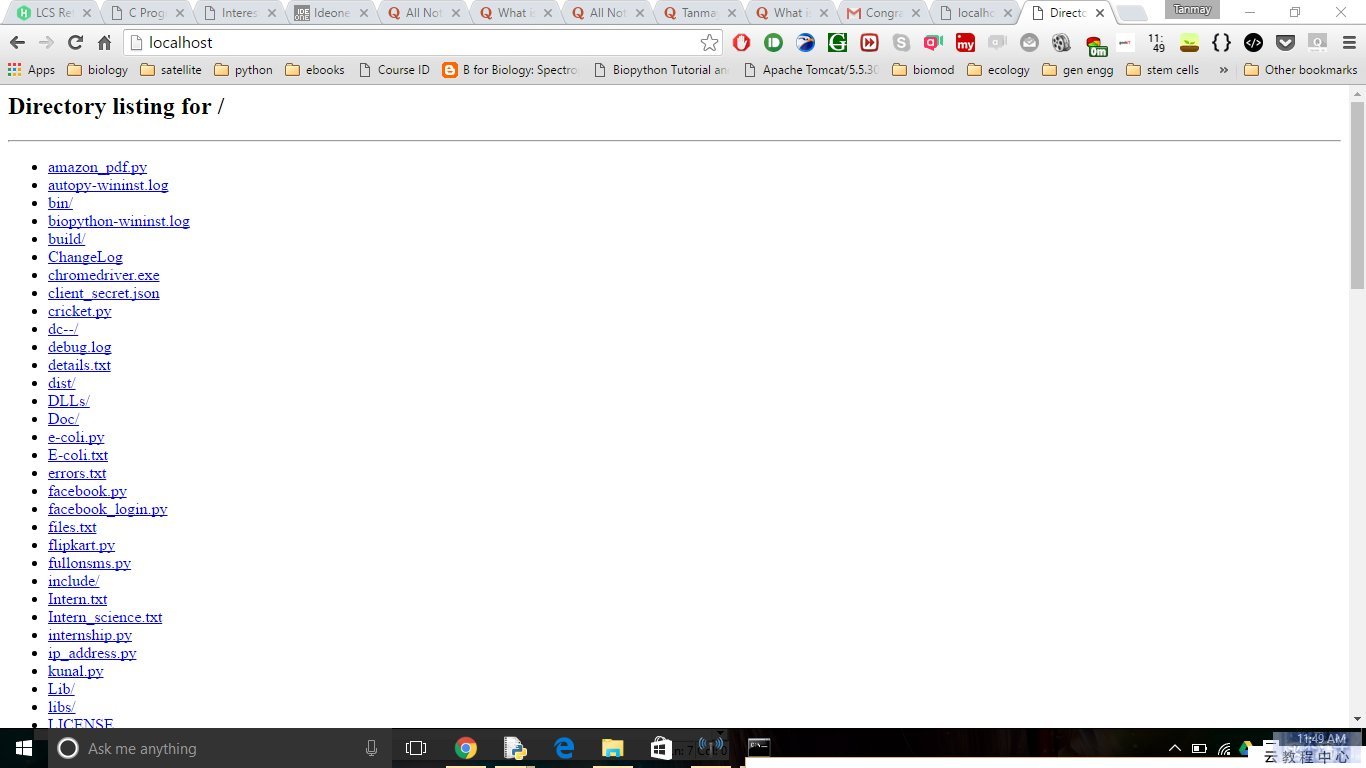Open the Chrome hamburger menu
Viewport: 1366px width, 768px height.
(x=1348, y=43)
